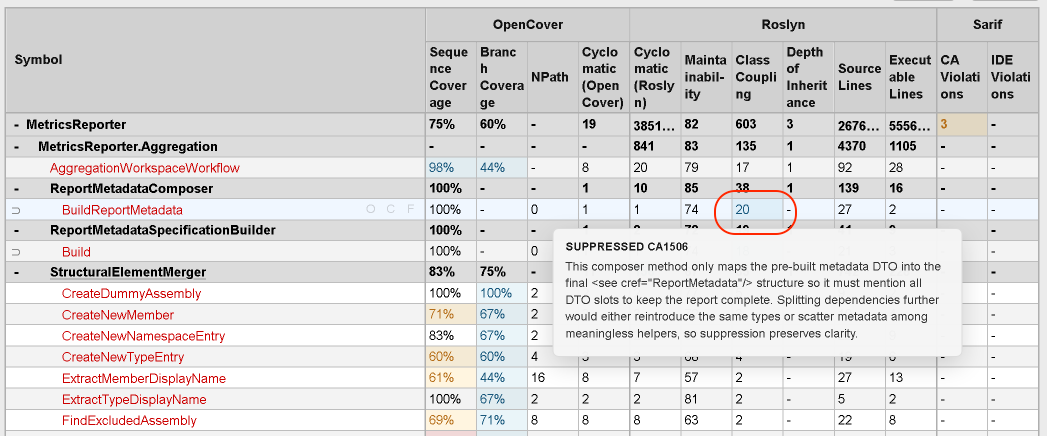Click the Sequence Coverage column header
Screen dimensions: 1047x436
[449, 77]
